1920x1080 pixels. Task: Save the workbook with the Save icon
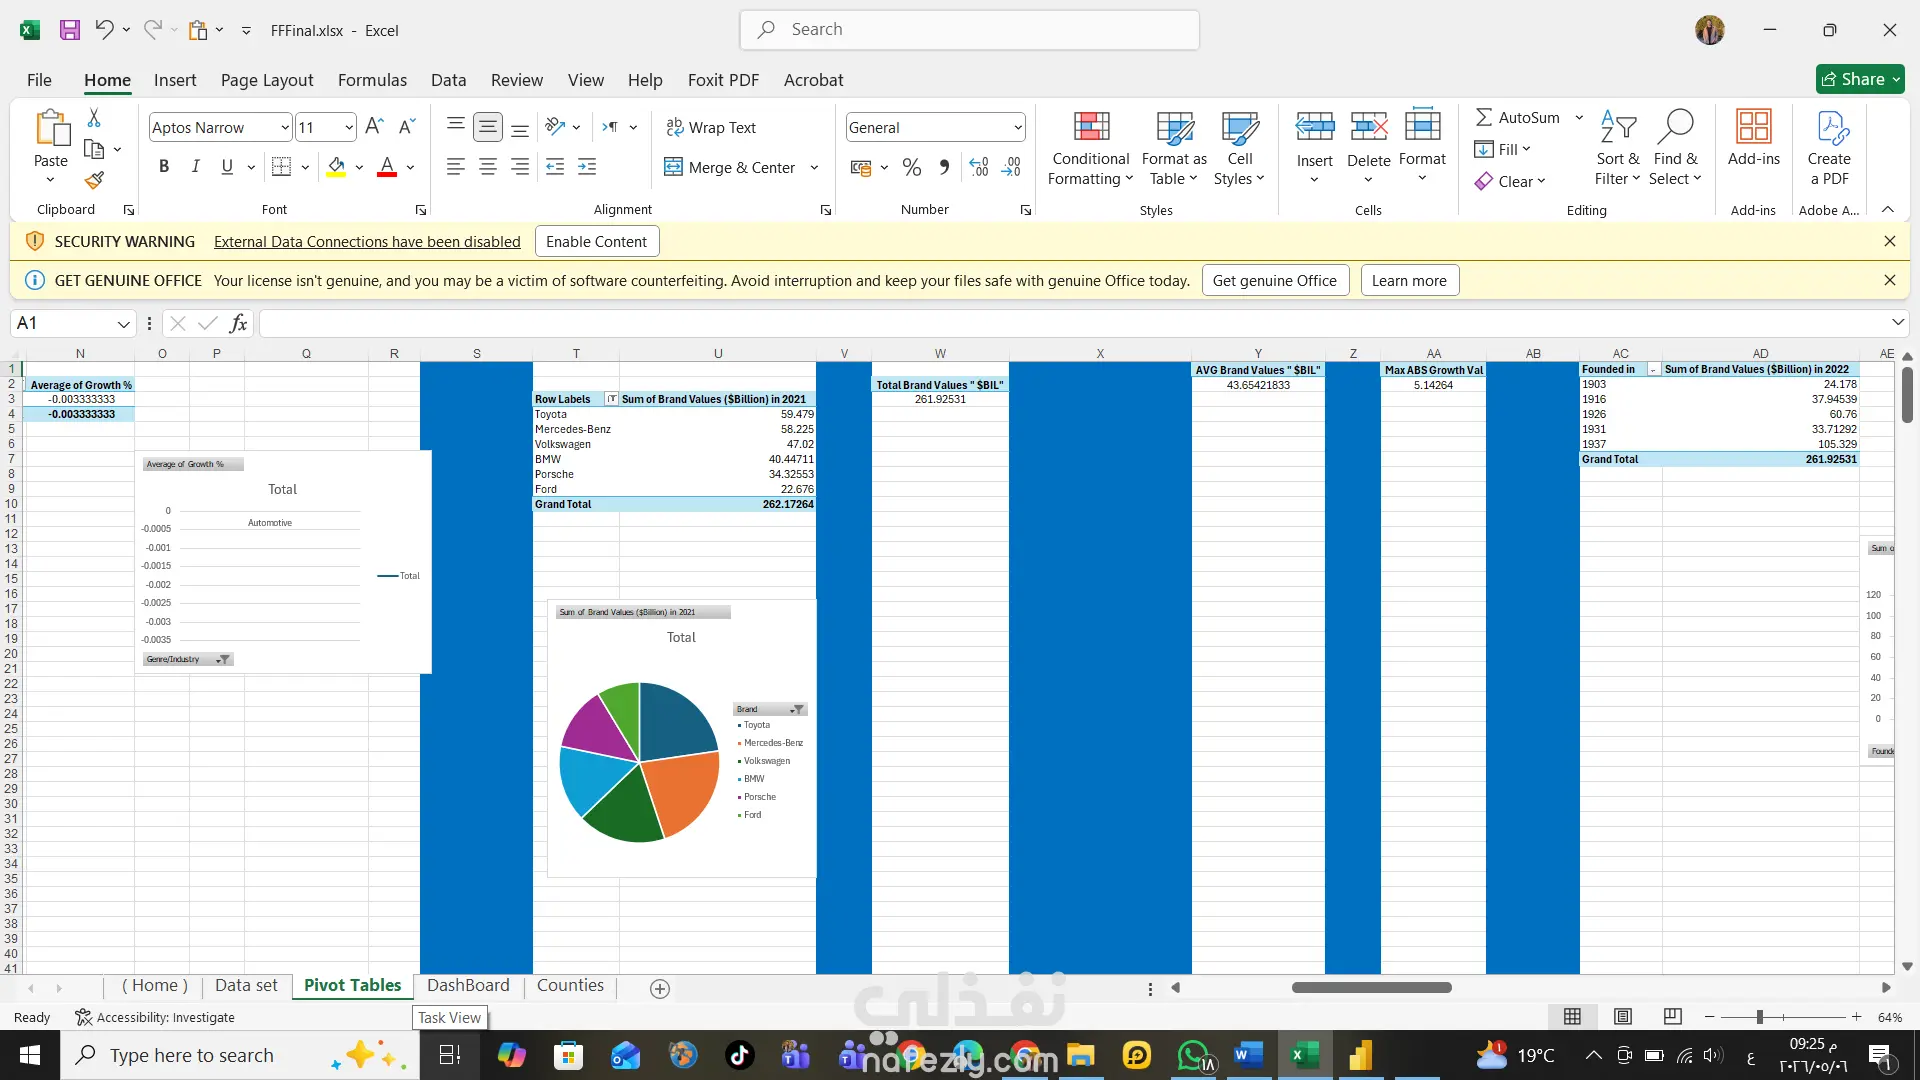[x=70, y=30]
